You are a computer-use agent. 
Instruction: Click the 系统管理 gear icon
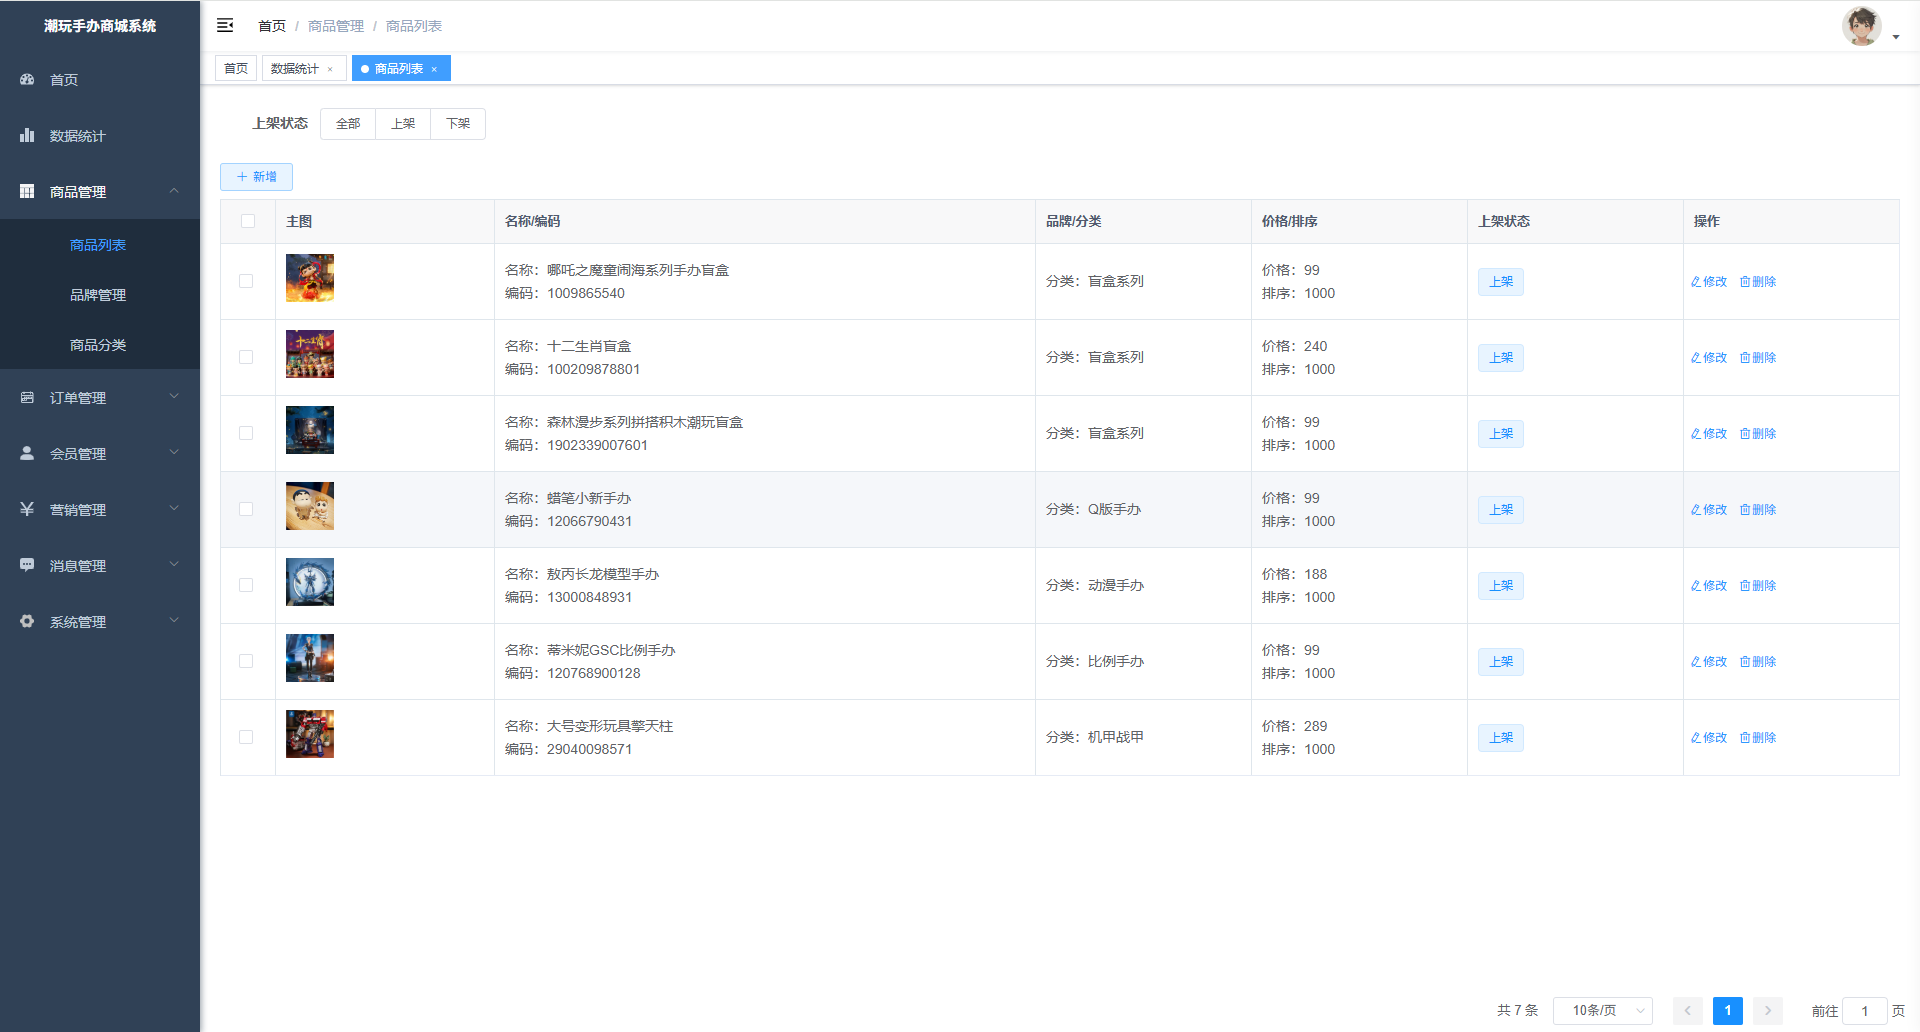click(x=27, y=621)
